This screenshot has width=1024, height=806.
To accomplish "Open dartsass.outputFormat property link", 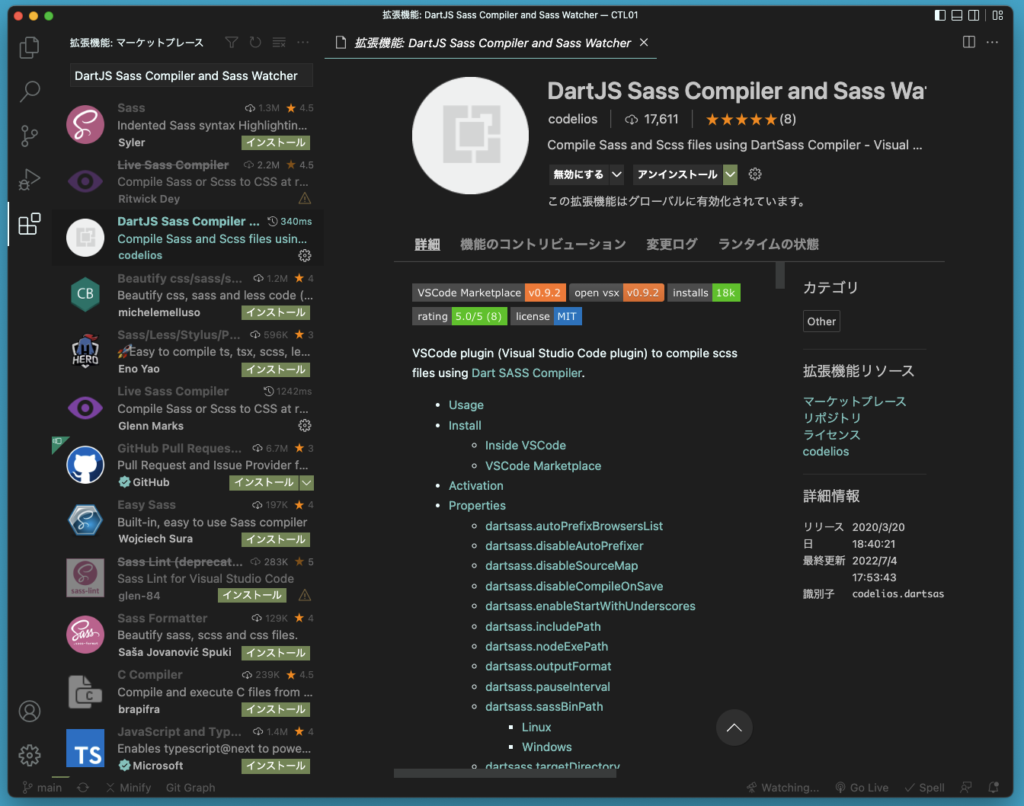I will pyautogui.click(x=548, y=666).
